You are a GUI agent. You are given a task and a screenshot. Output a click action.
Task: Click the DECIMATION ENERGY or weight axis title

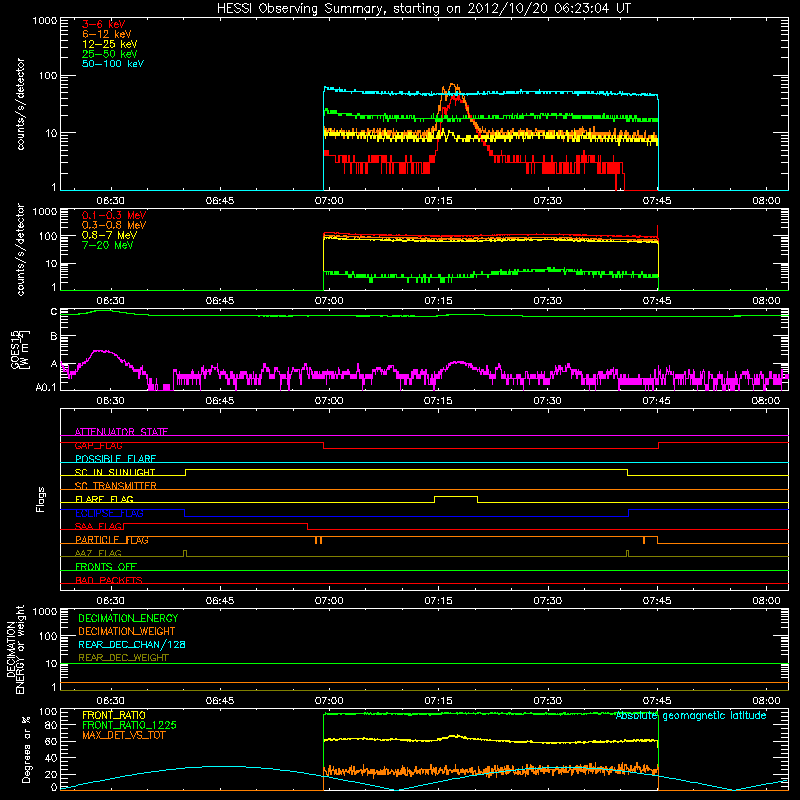(x=15, y=649)
